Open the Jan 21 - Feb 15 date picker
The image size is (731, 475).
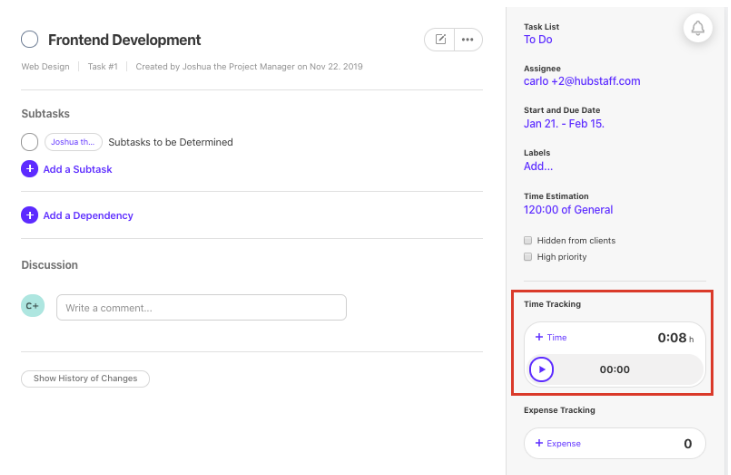[563, 124]
